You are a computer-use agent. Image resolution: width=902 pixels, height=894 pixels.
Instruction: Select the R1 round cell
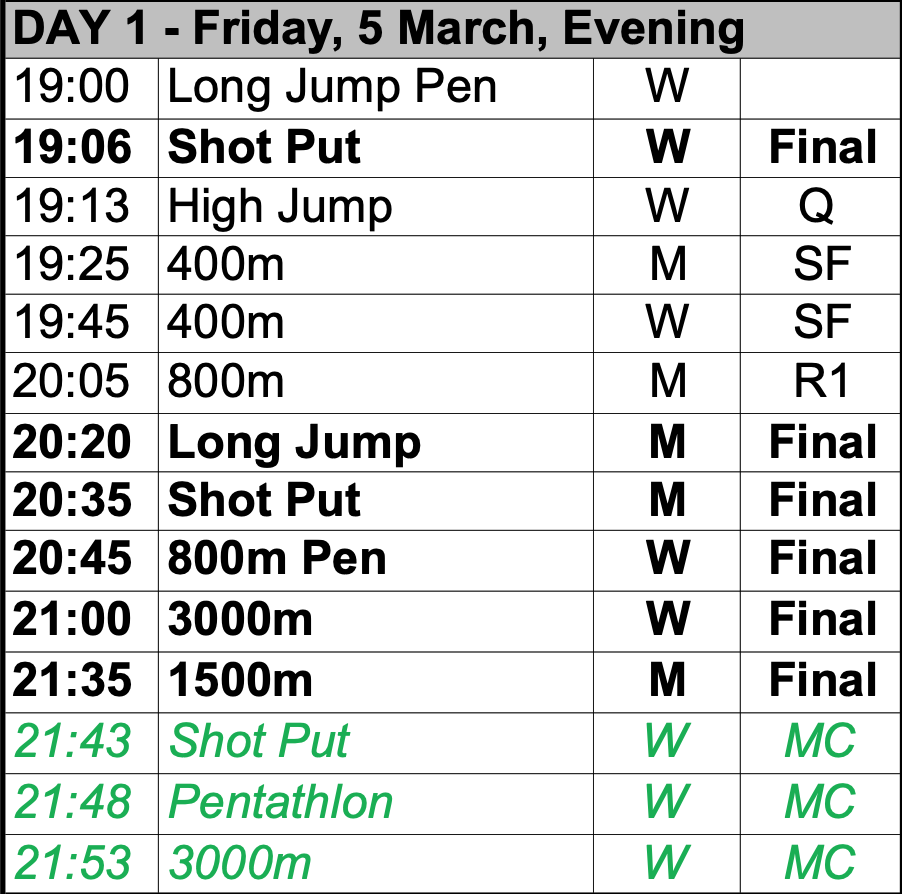[820, 383]
